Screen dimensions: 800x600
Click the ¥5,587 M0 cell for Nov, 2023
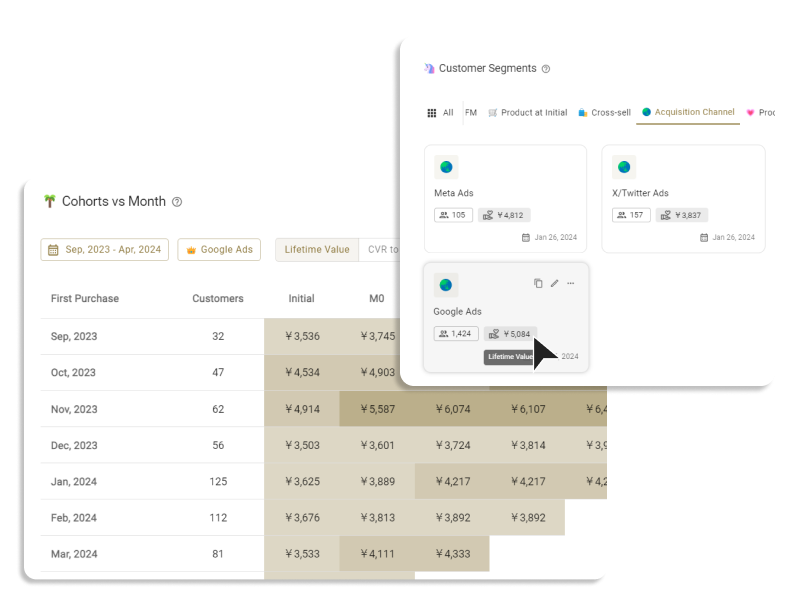coord(378,409)
